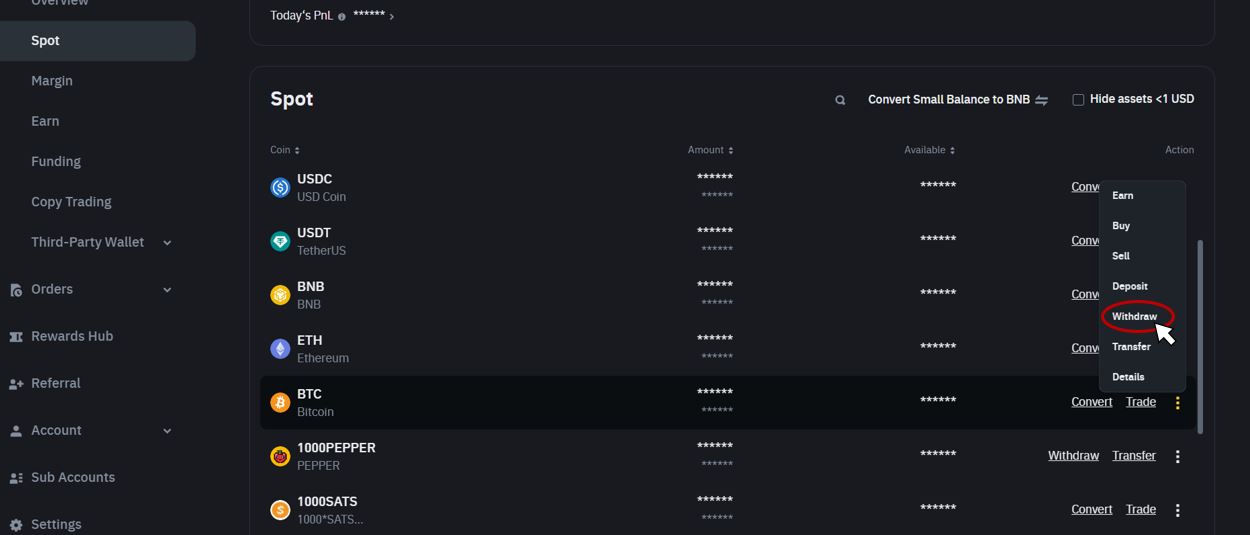The image size is (1250, 535).
Task: Expand the Account section chevron
Action: click(167, 431)
